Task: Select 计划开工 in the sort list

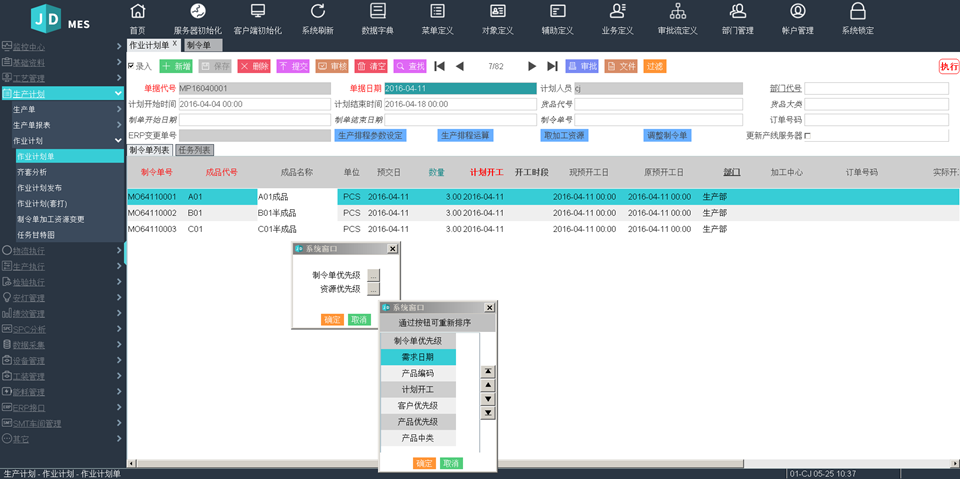Action: (418, 389)
